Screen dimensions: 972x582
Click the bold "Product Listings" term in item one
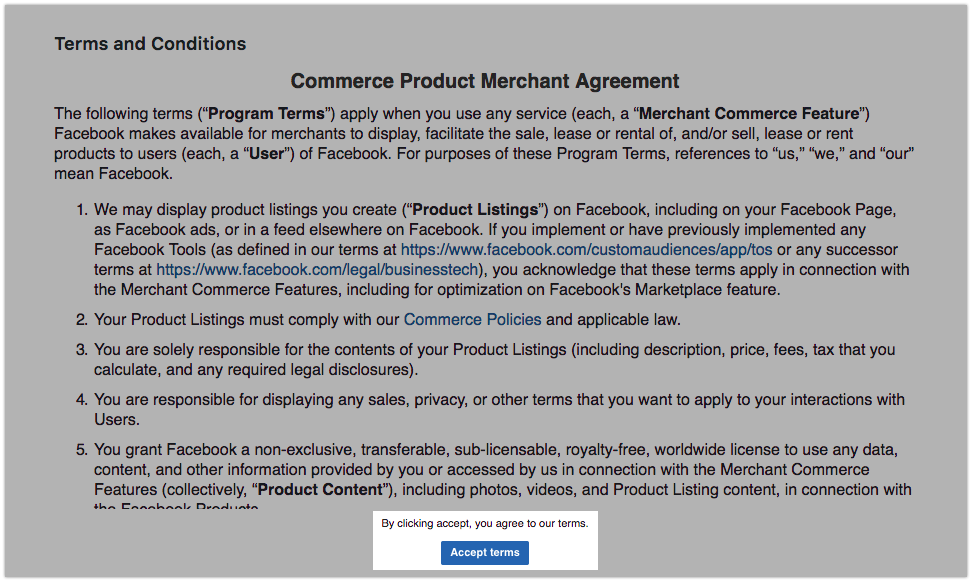pyautogui.click(x=476, y=210)
